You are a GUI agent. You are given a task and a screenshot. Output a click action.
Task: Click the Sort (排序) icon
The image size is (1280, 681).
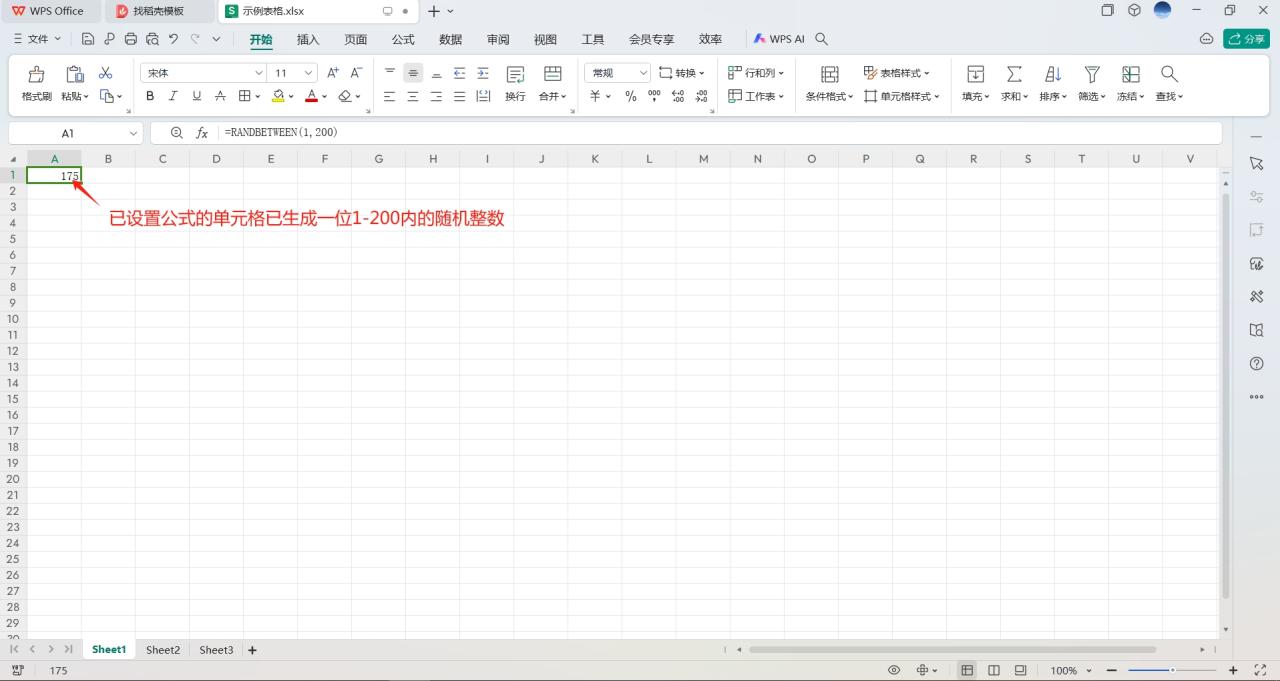(1053, 74)
